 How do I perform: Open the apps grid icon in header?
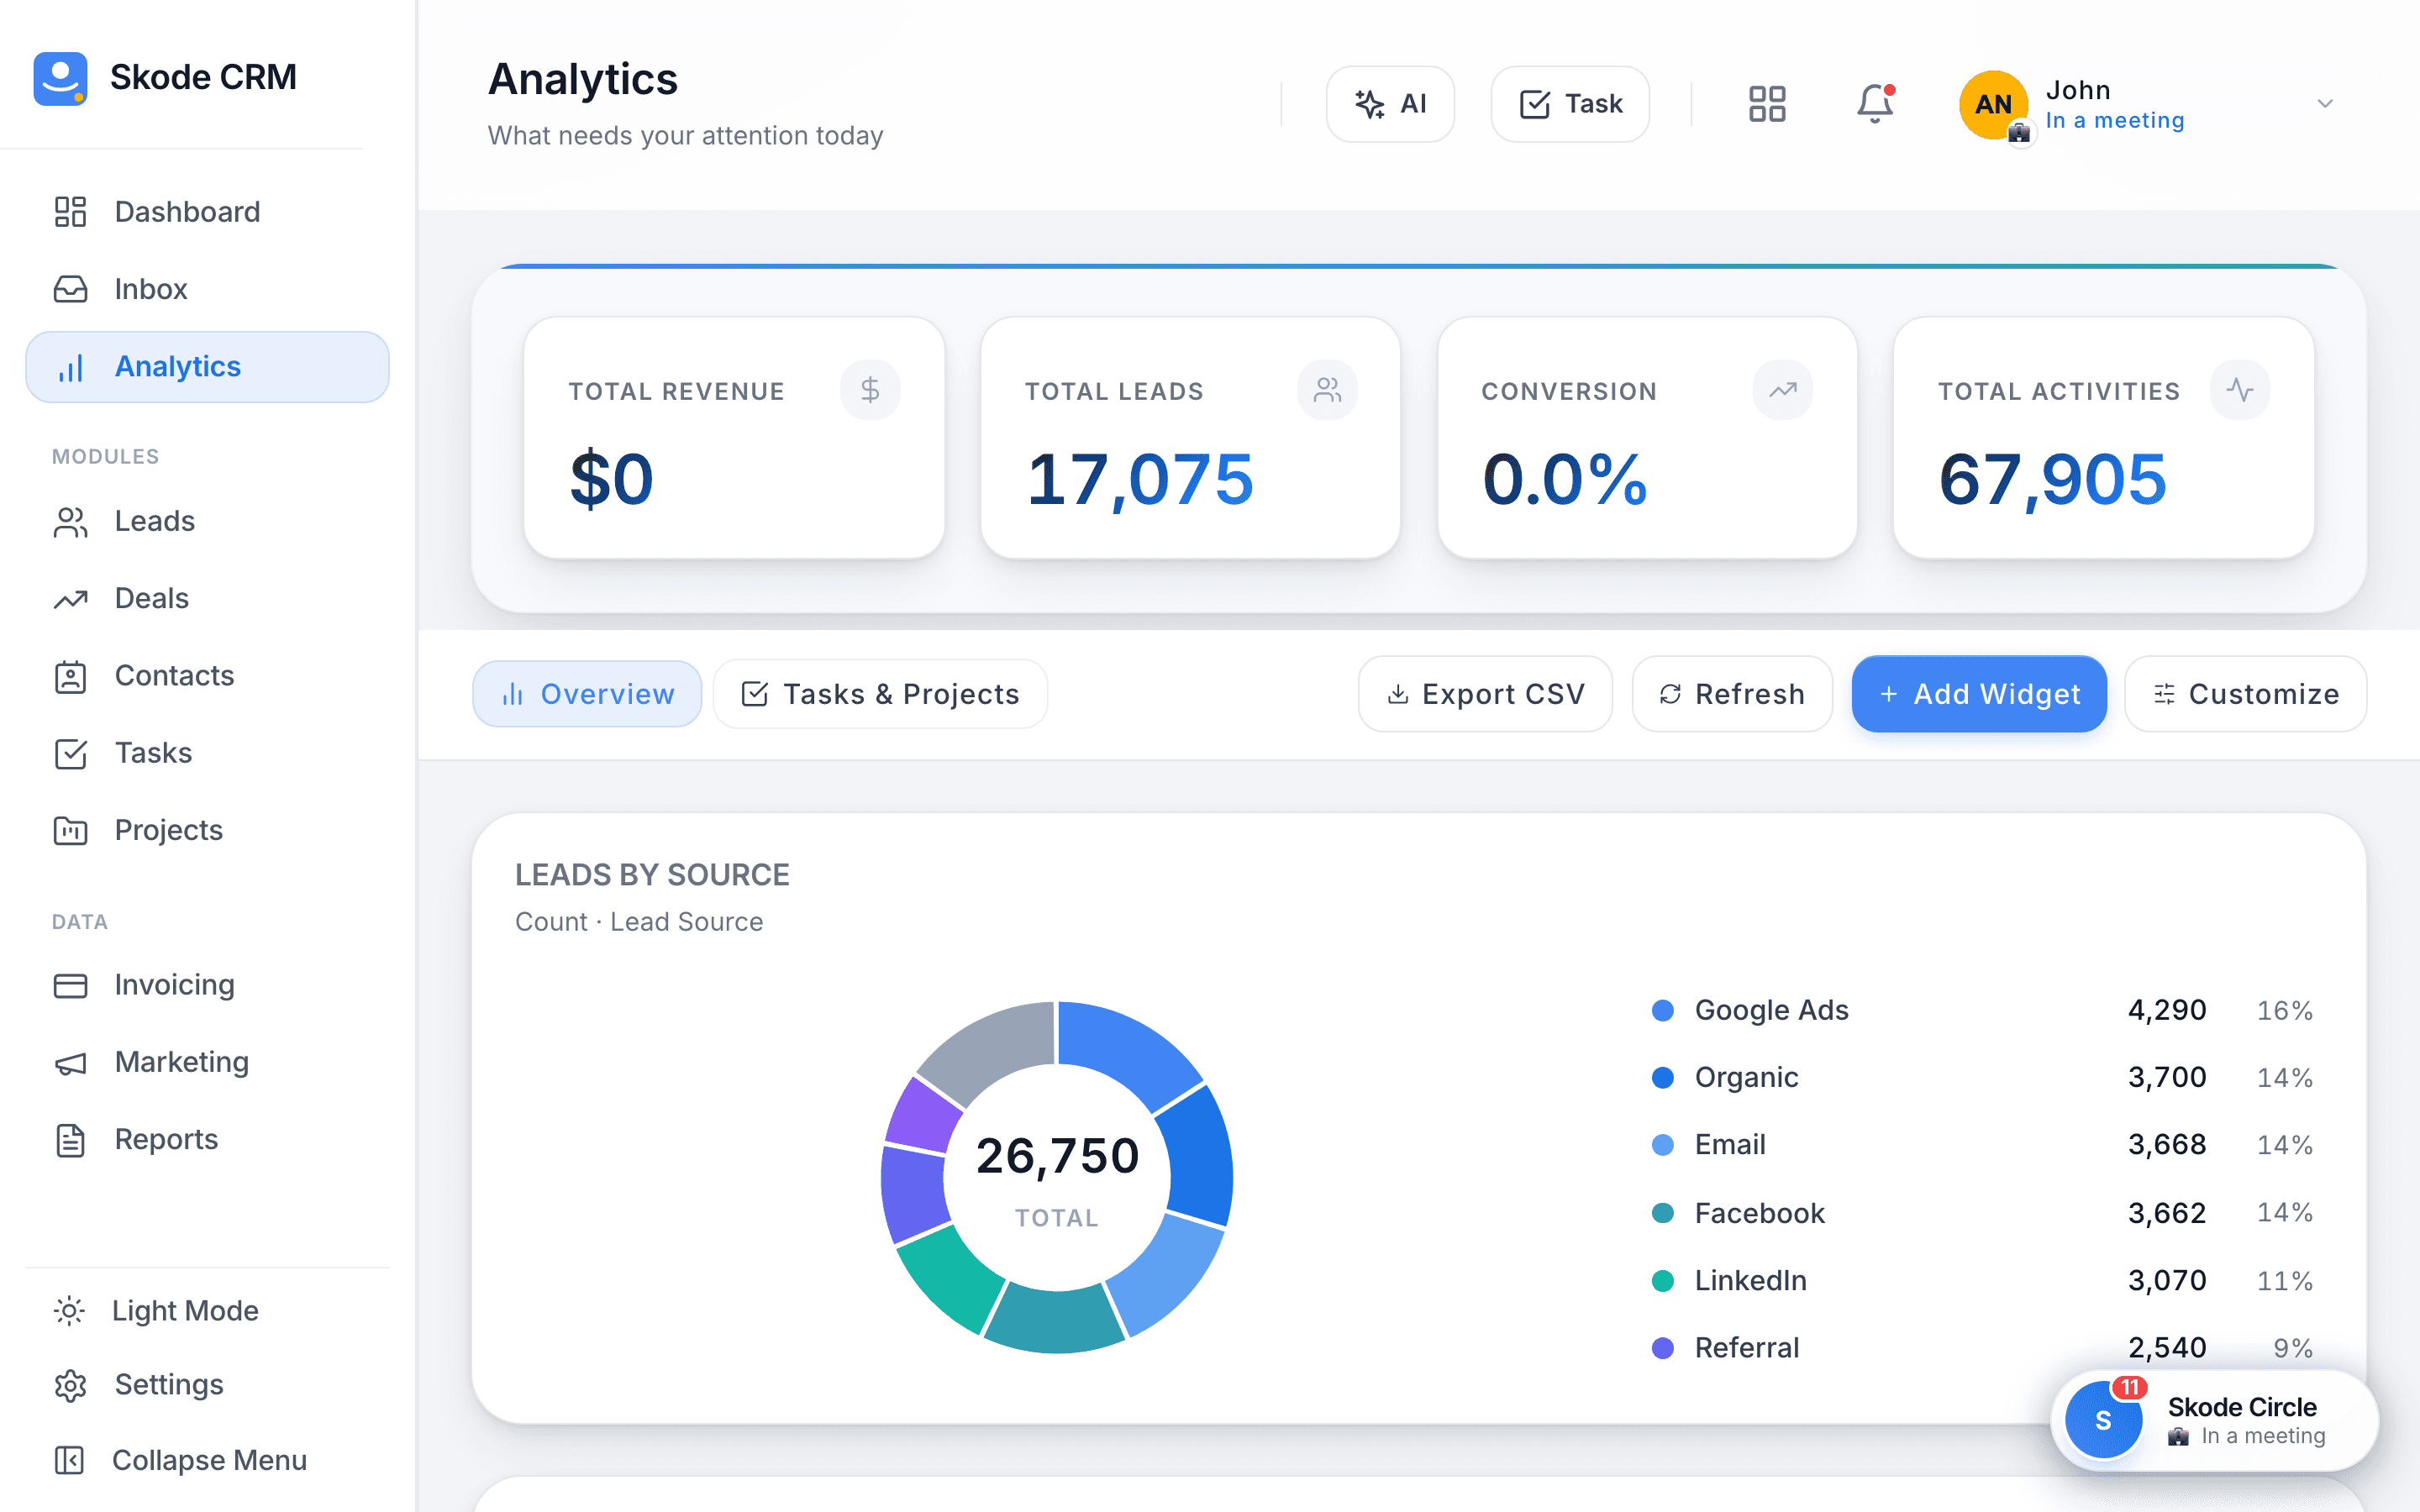pyautogui.click(x=1767, y=104)
